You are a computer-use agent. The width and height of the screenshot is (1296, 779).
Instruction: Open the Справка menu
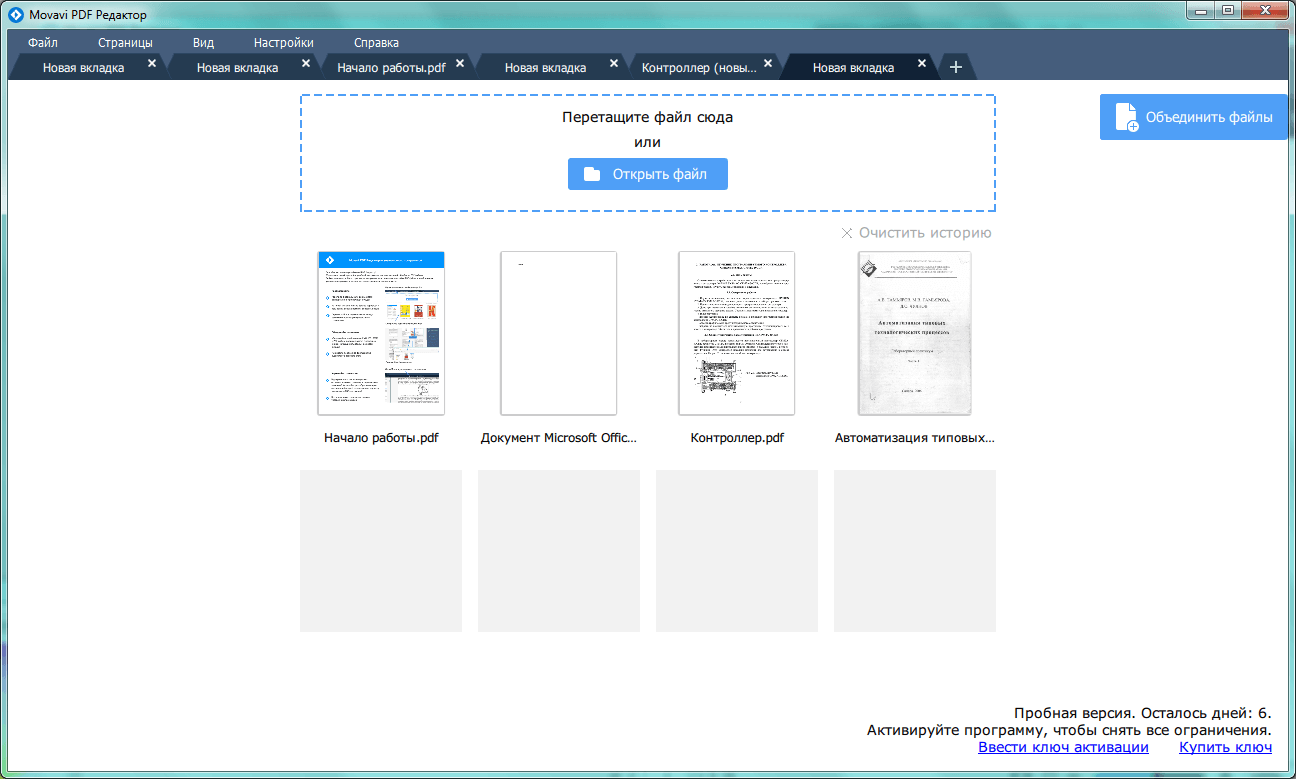(x=376, y=43)
